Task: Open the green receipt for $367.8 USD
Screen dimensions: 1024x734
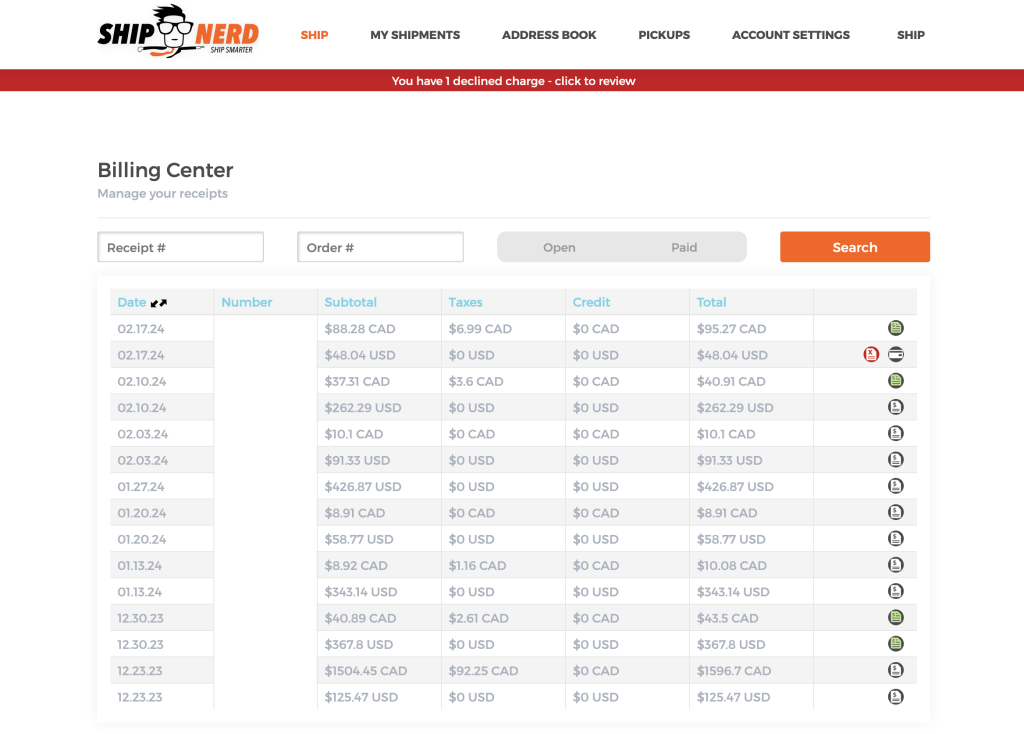Action: tap(896, 644)
